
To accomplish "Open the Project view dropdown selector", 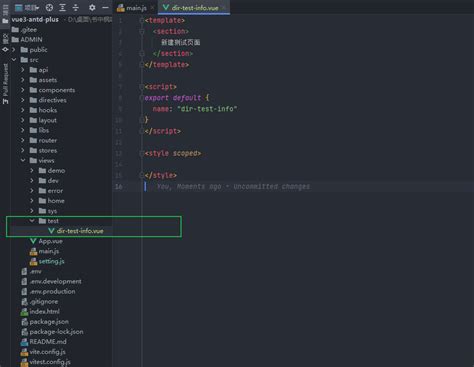I will coord(27,7).
